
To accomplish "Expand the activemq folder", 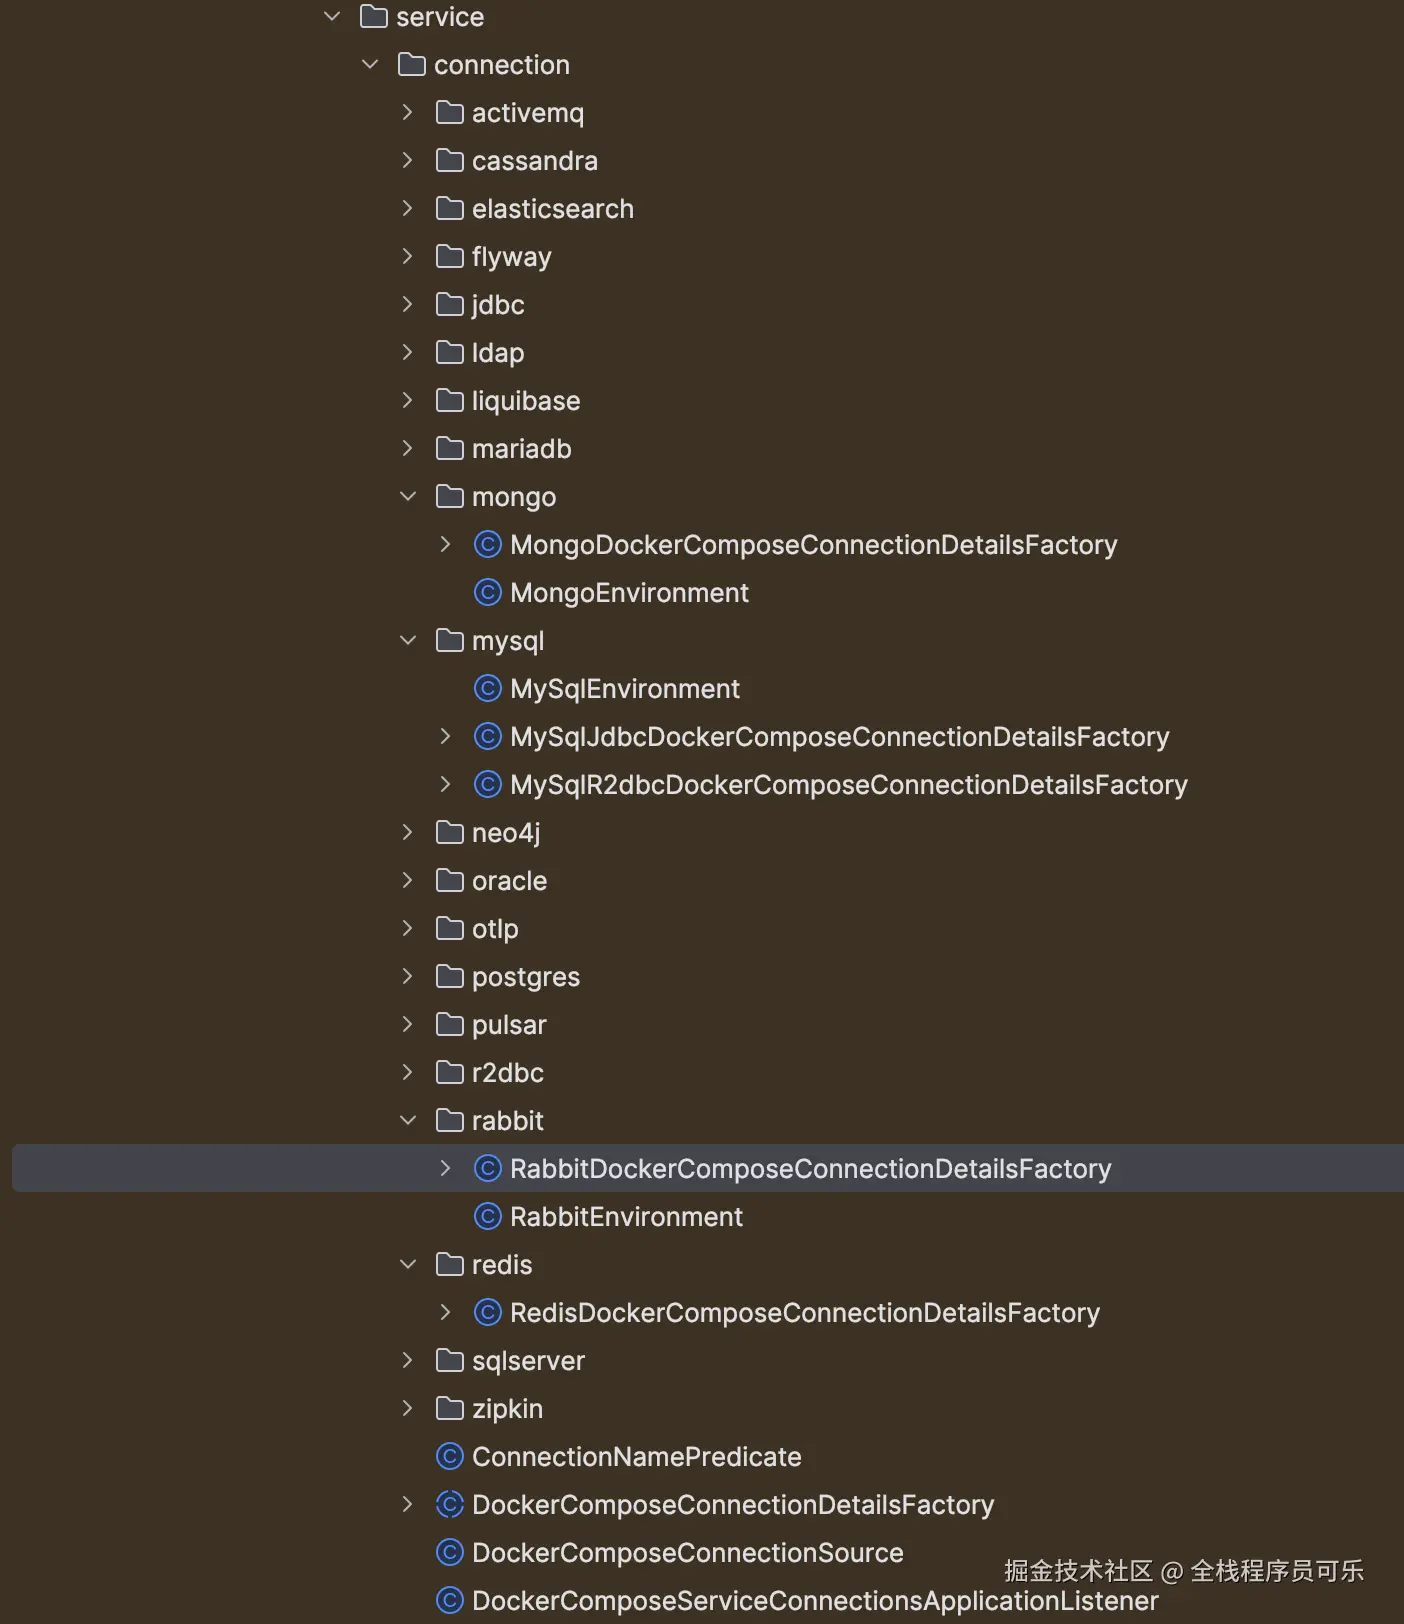I will (x=407, y=113).
